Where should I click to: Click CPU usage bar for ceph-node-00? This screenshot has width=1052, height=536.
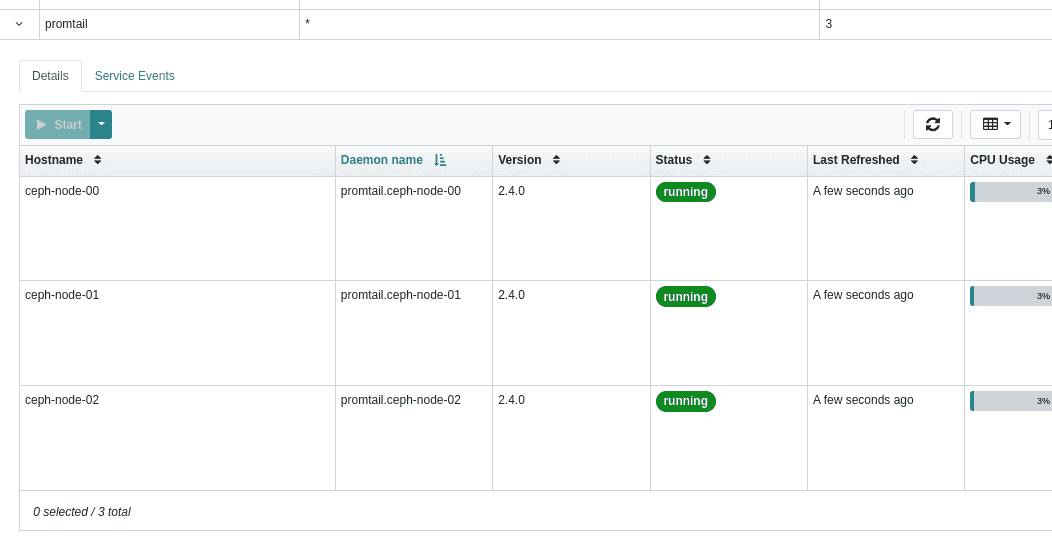click(x=1010, y=192)
